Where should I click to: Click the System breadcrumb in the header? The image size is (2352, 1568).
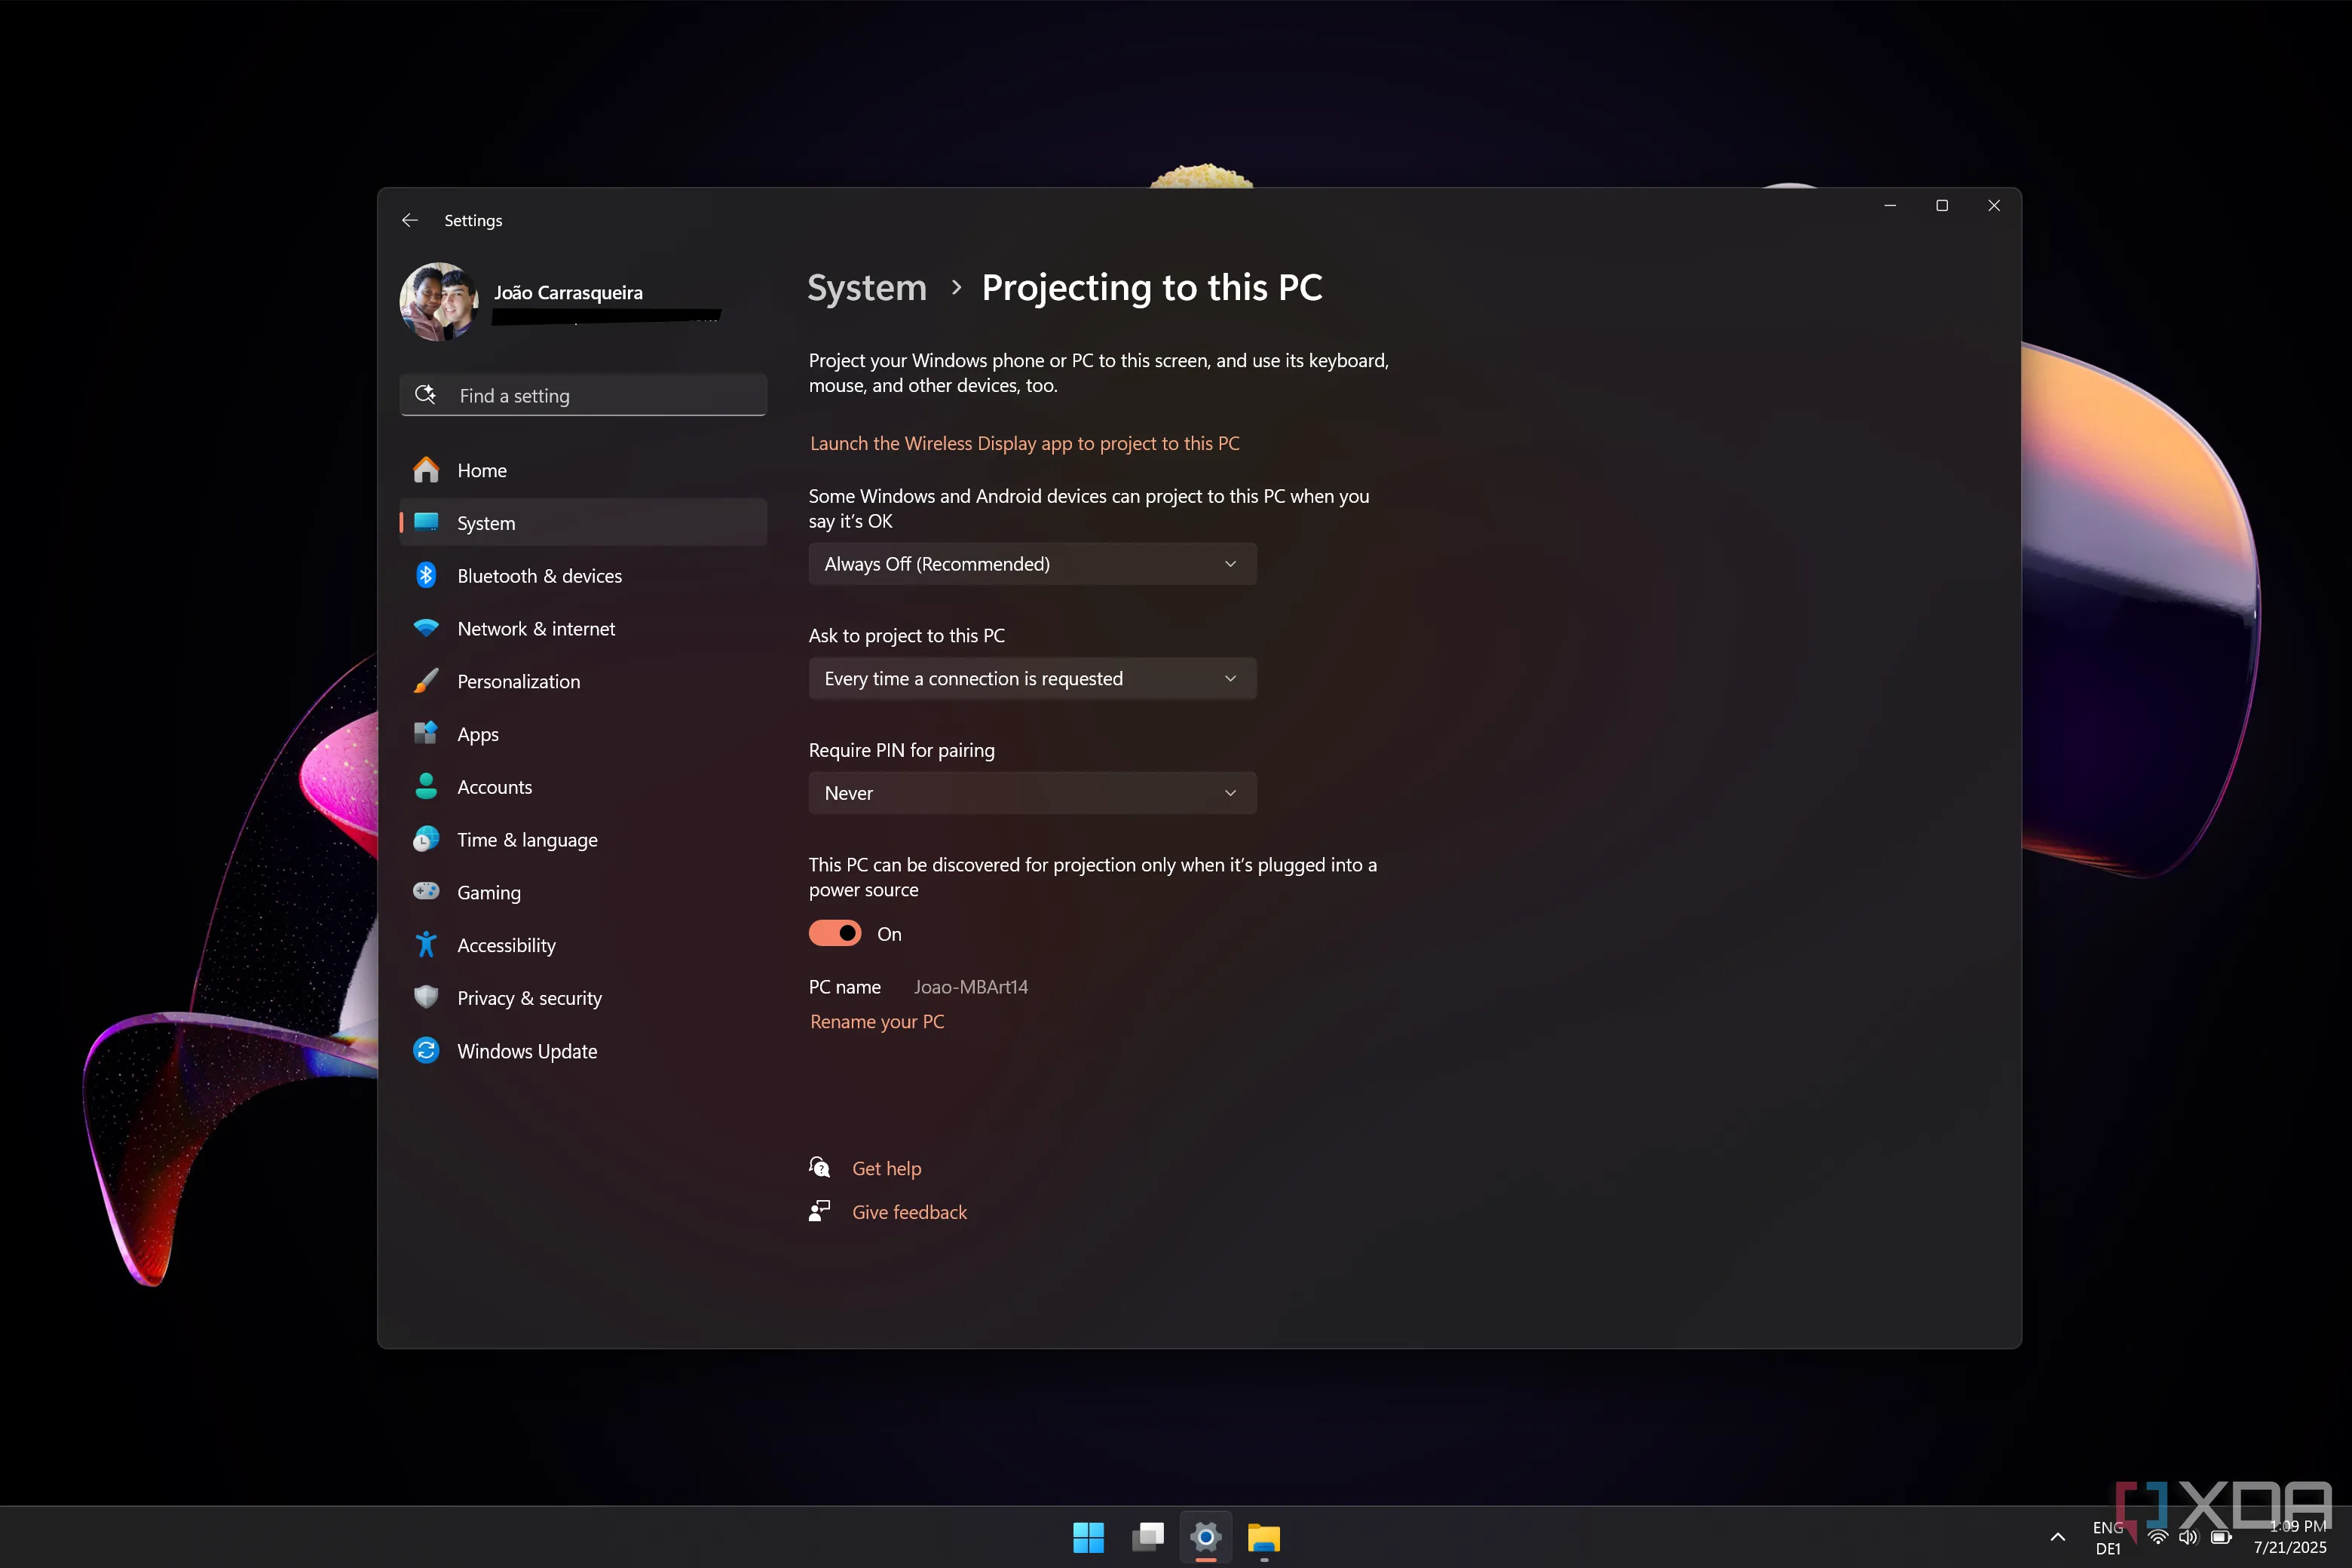coord(866,288)
